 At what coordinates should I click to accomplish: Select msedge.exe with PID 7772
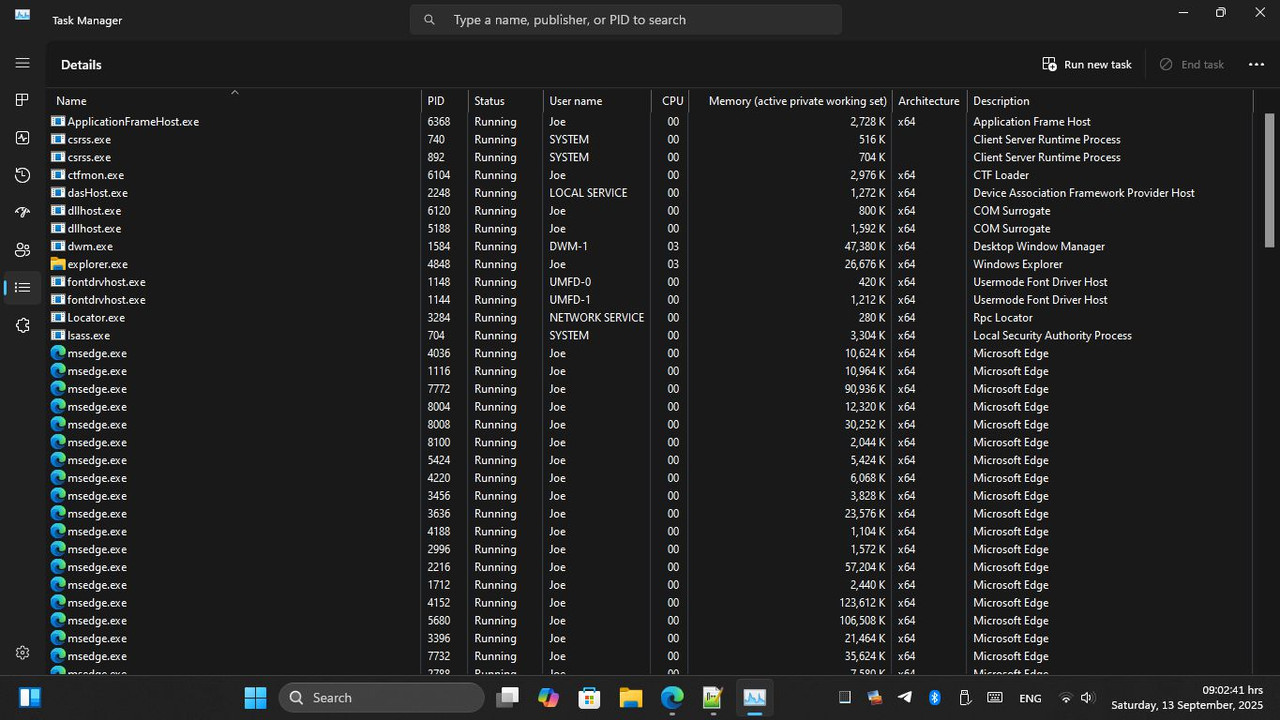point(651,389)
